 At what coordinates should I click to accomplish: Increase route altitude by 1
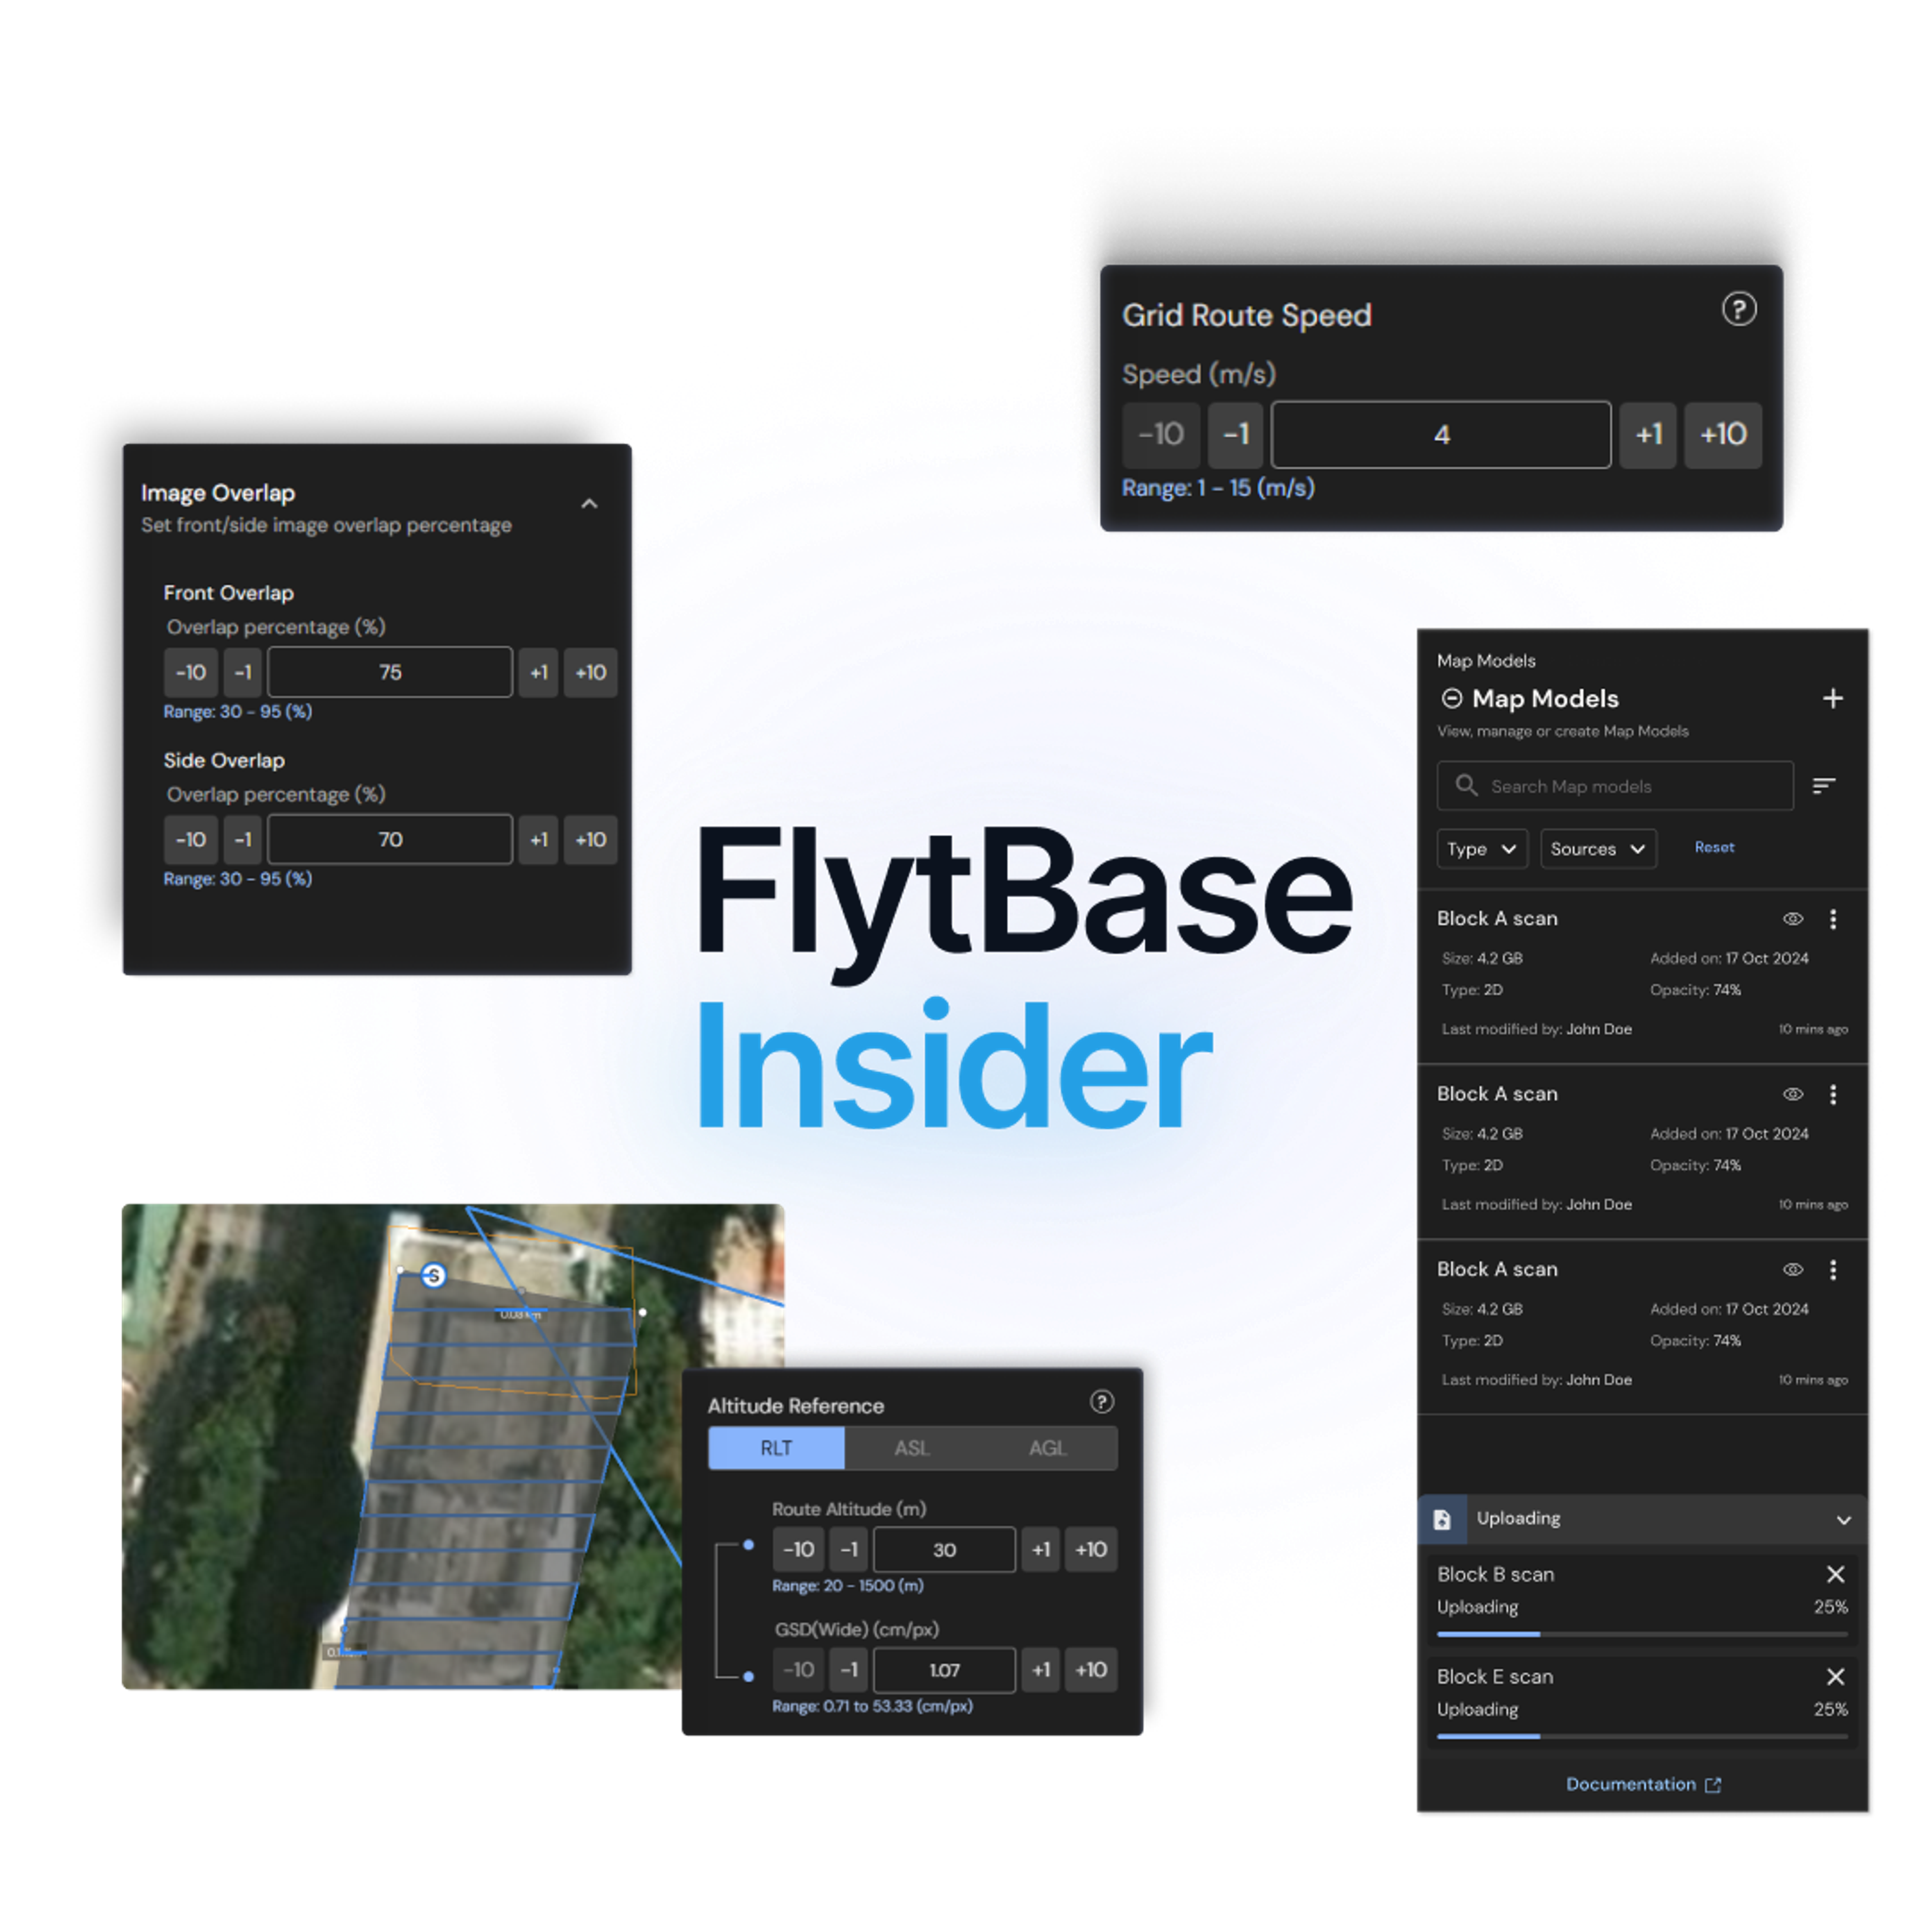[1041, 1549]
